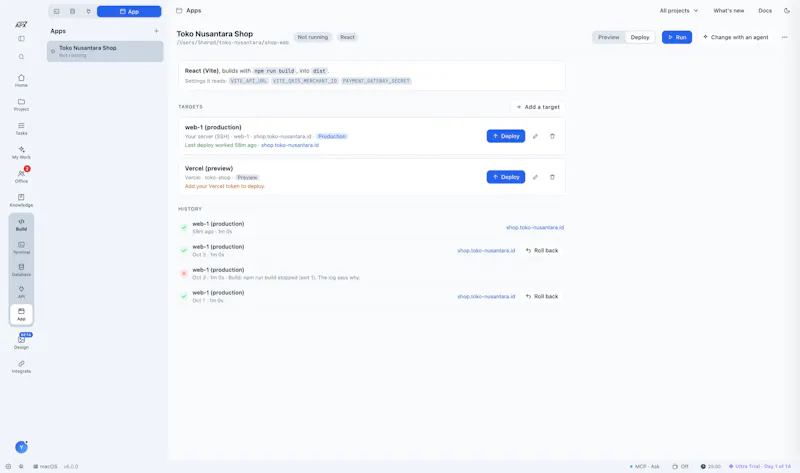Open Terminal under Build
The width and height of the screenshot is (800, 473).
(x=21, y=247)
